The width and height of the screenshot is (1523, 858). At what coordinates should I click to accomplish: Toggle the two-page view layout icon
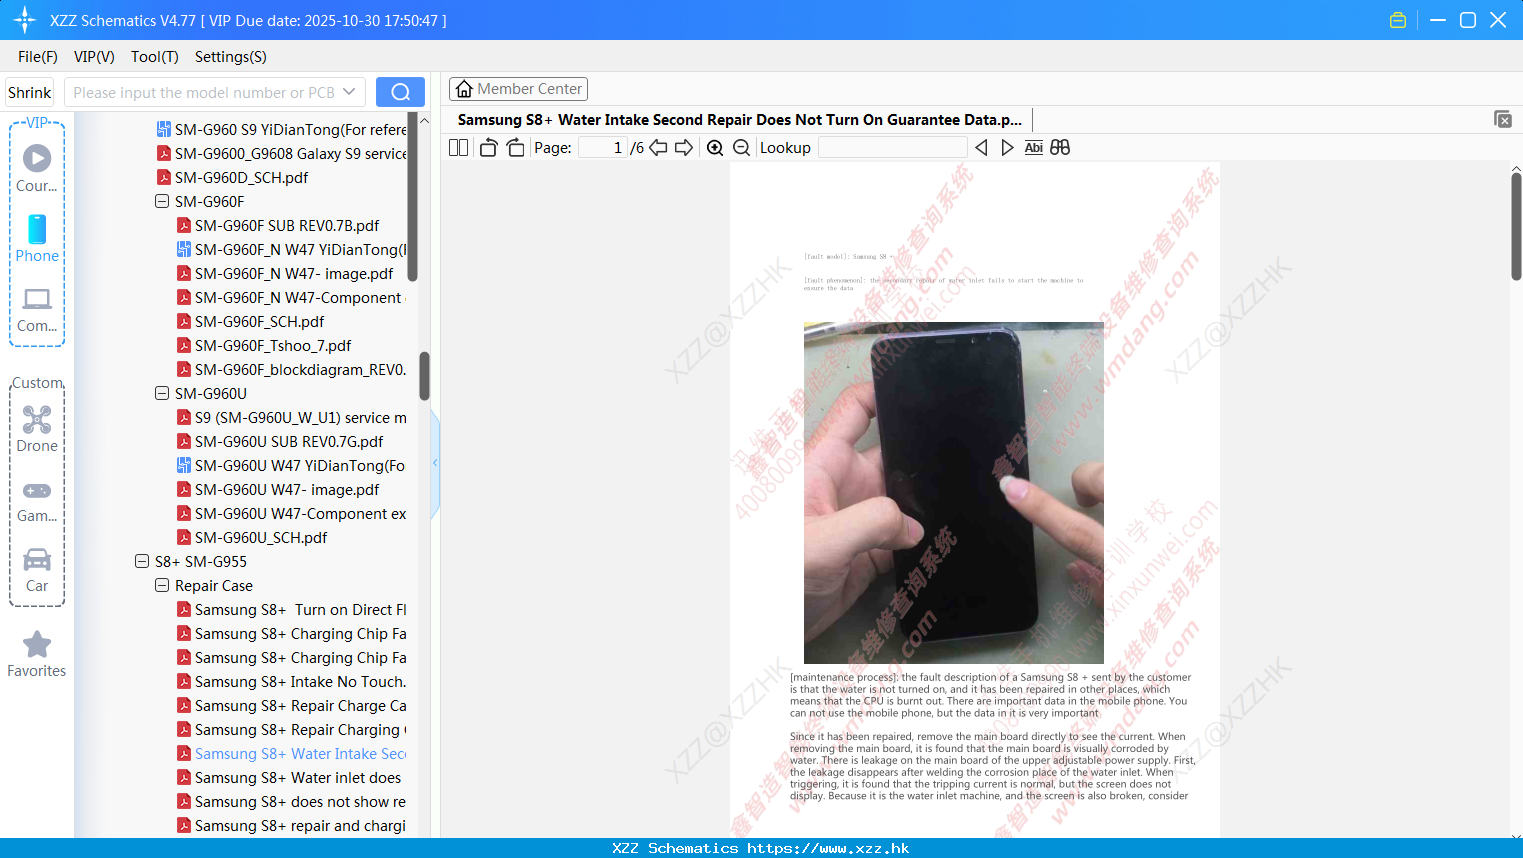459,147
